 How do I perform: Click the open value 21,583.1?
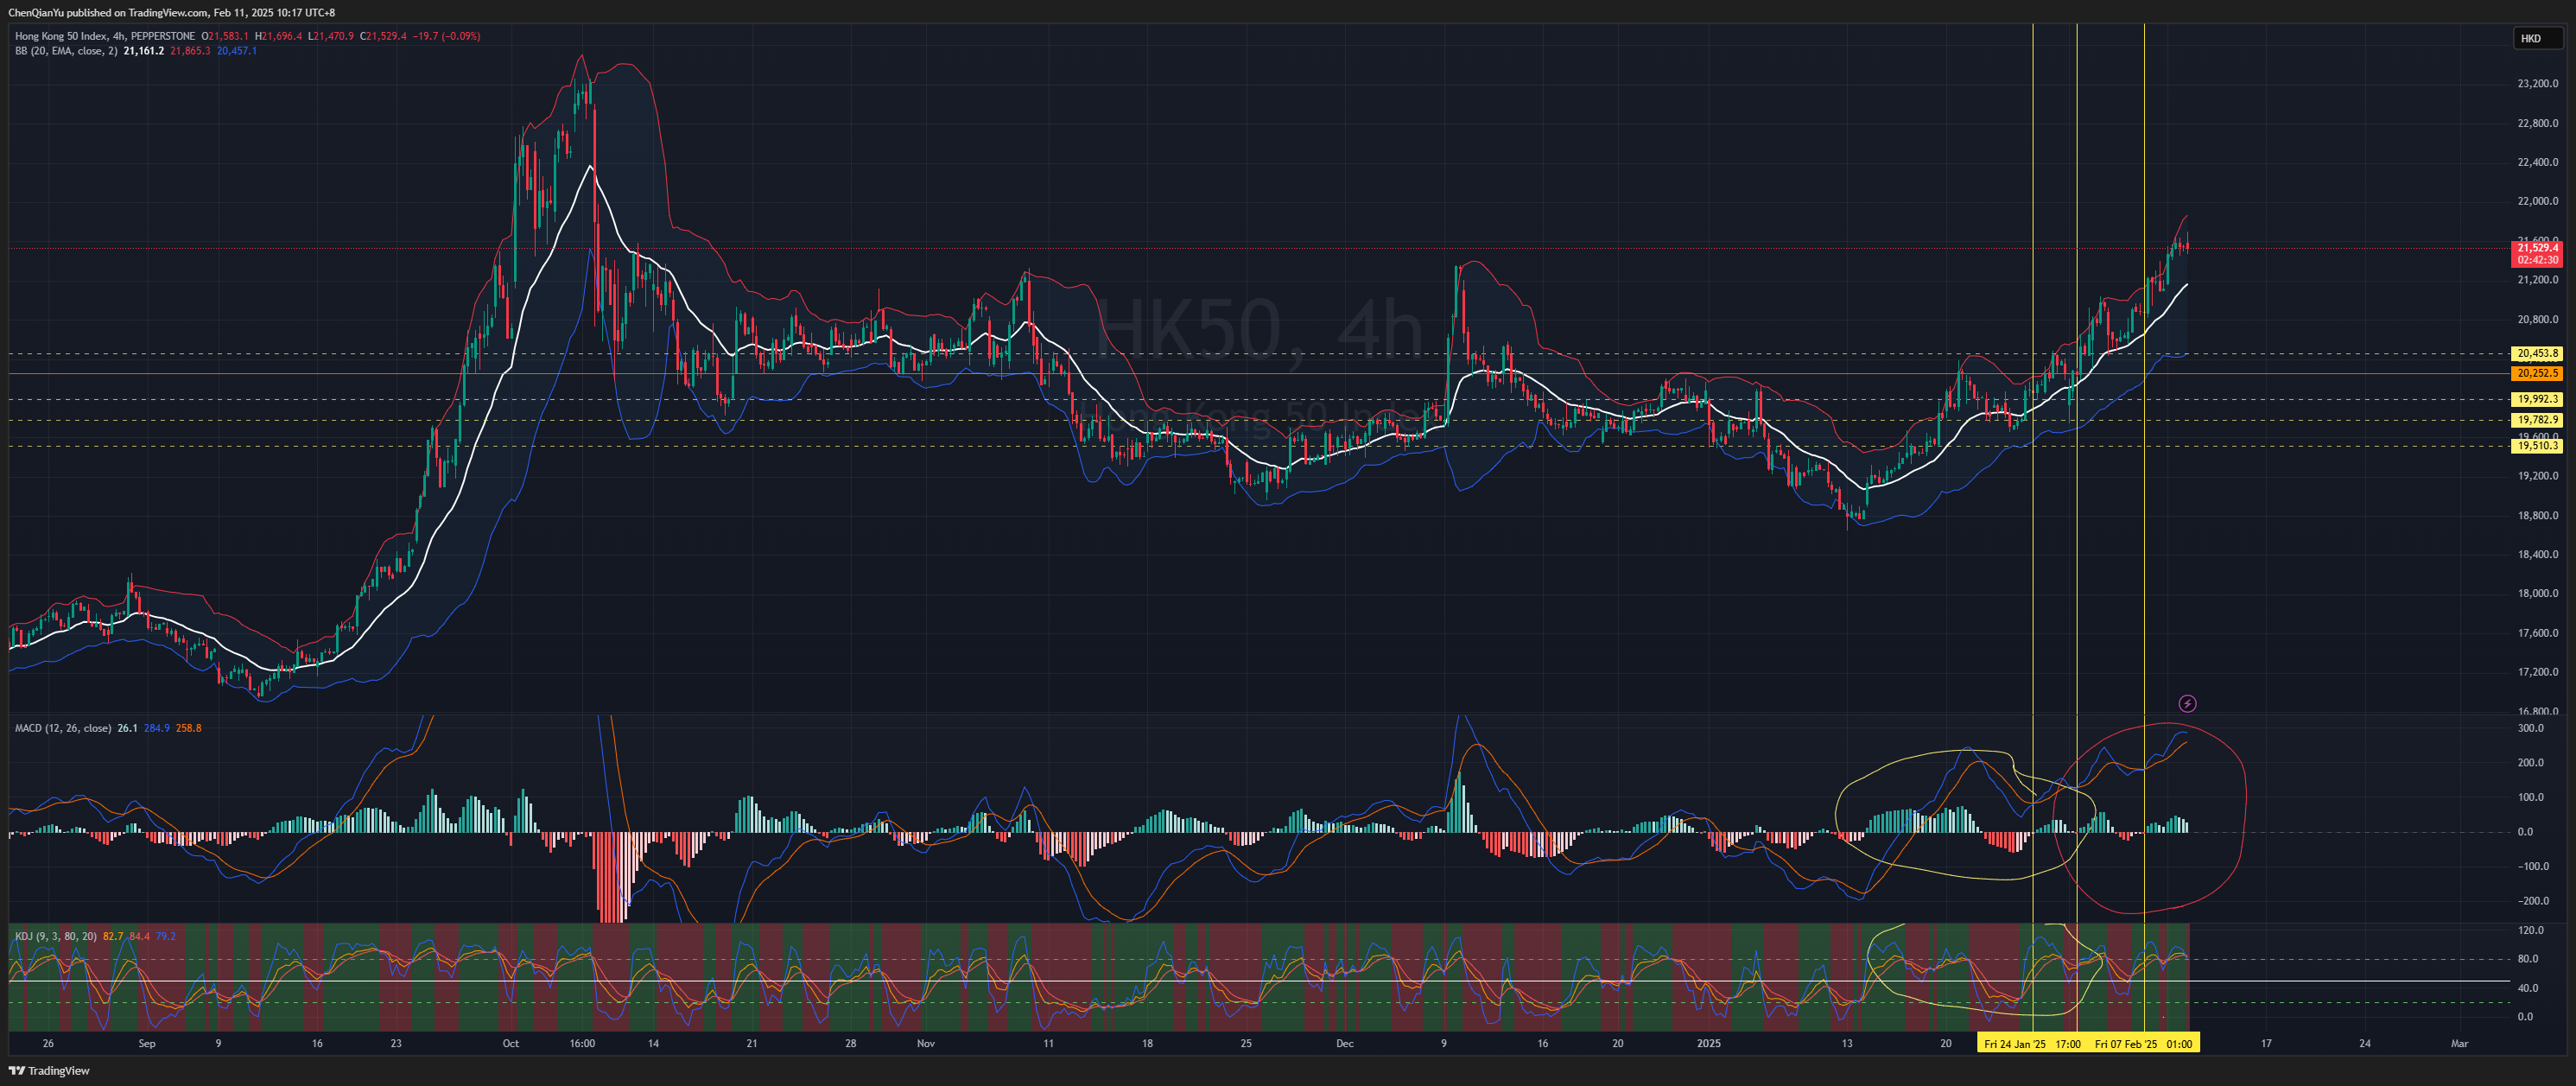228,36
